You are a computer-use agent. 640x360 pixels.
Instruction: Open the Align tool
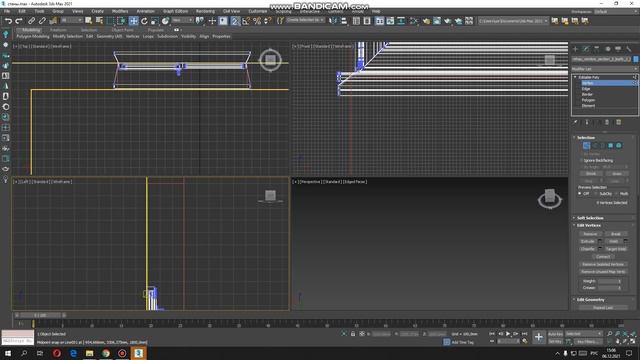(344, 20)
